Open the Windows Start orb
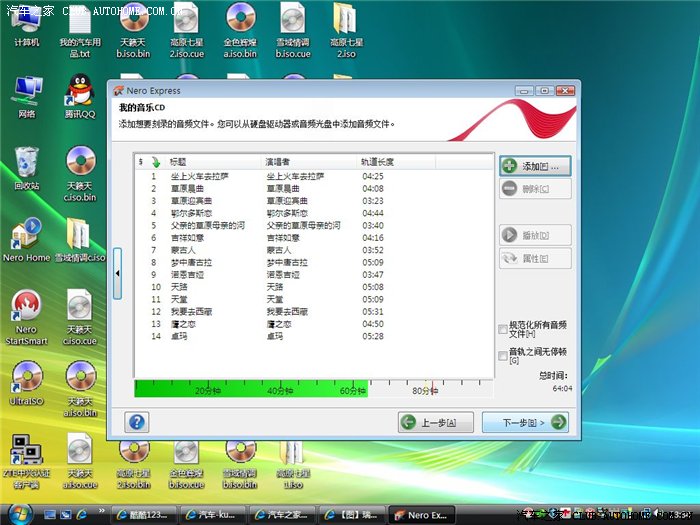 coord(20,514)
